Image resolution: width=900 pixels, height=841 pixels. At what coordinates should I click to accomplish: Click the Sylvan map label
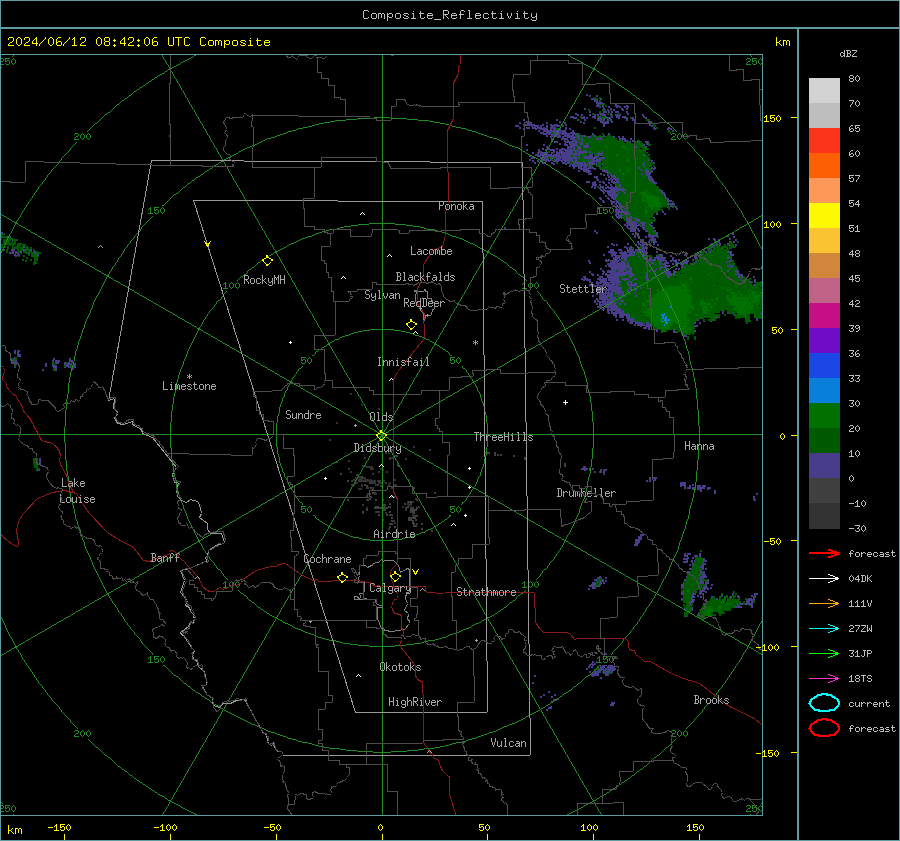click(x=382, y=295)
